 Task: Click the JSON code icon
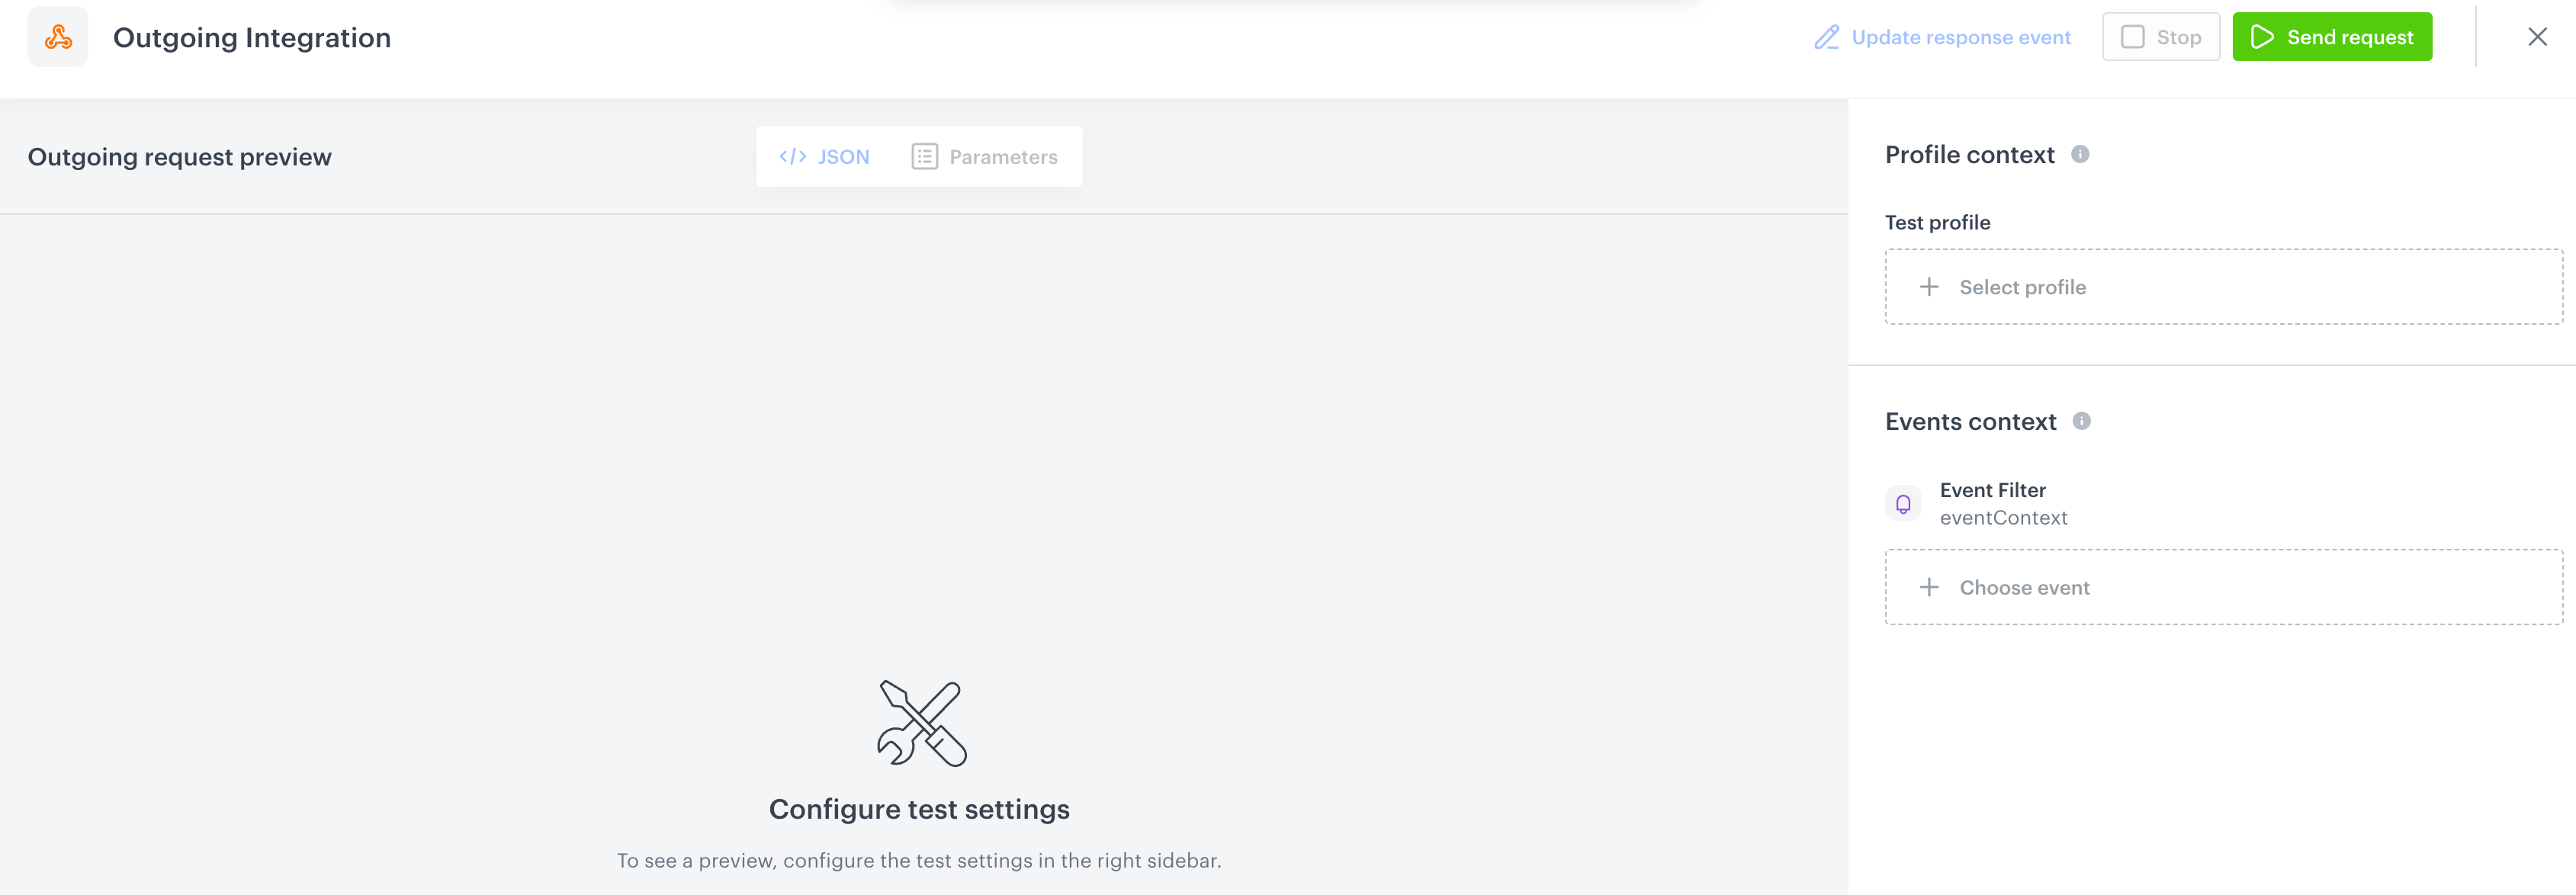[x=793, y=156]
